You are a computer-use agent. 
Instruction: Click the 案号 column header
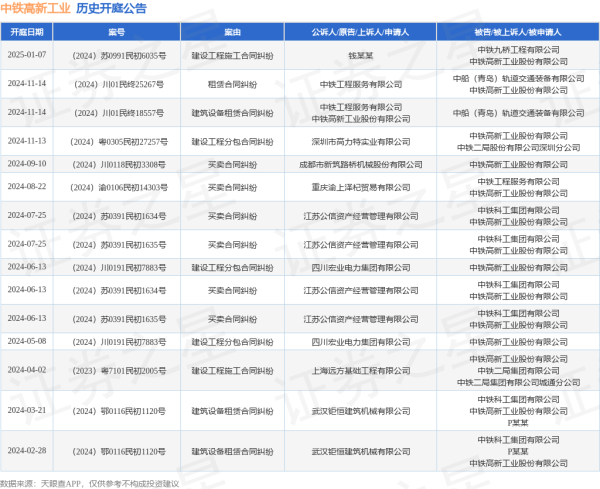(x=116, y=32)
